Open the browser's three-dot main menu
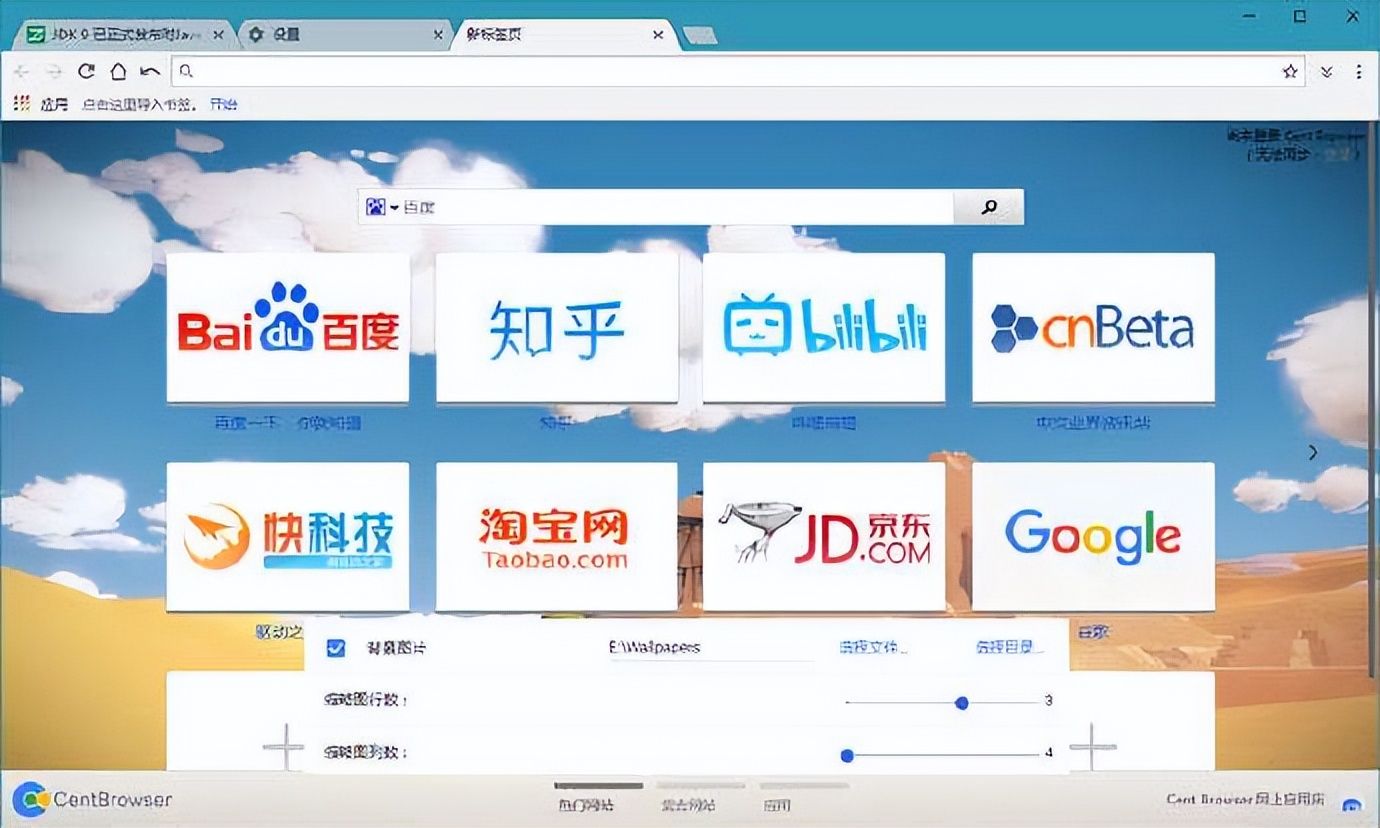 [1358, 72]
